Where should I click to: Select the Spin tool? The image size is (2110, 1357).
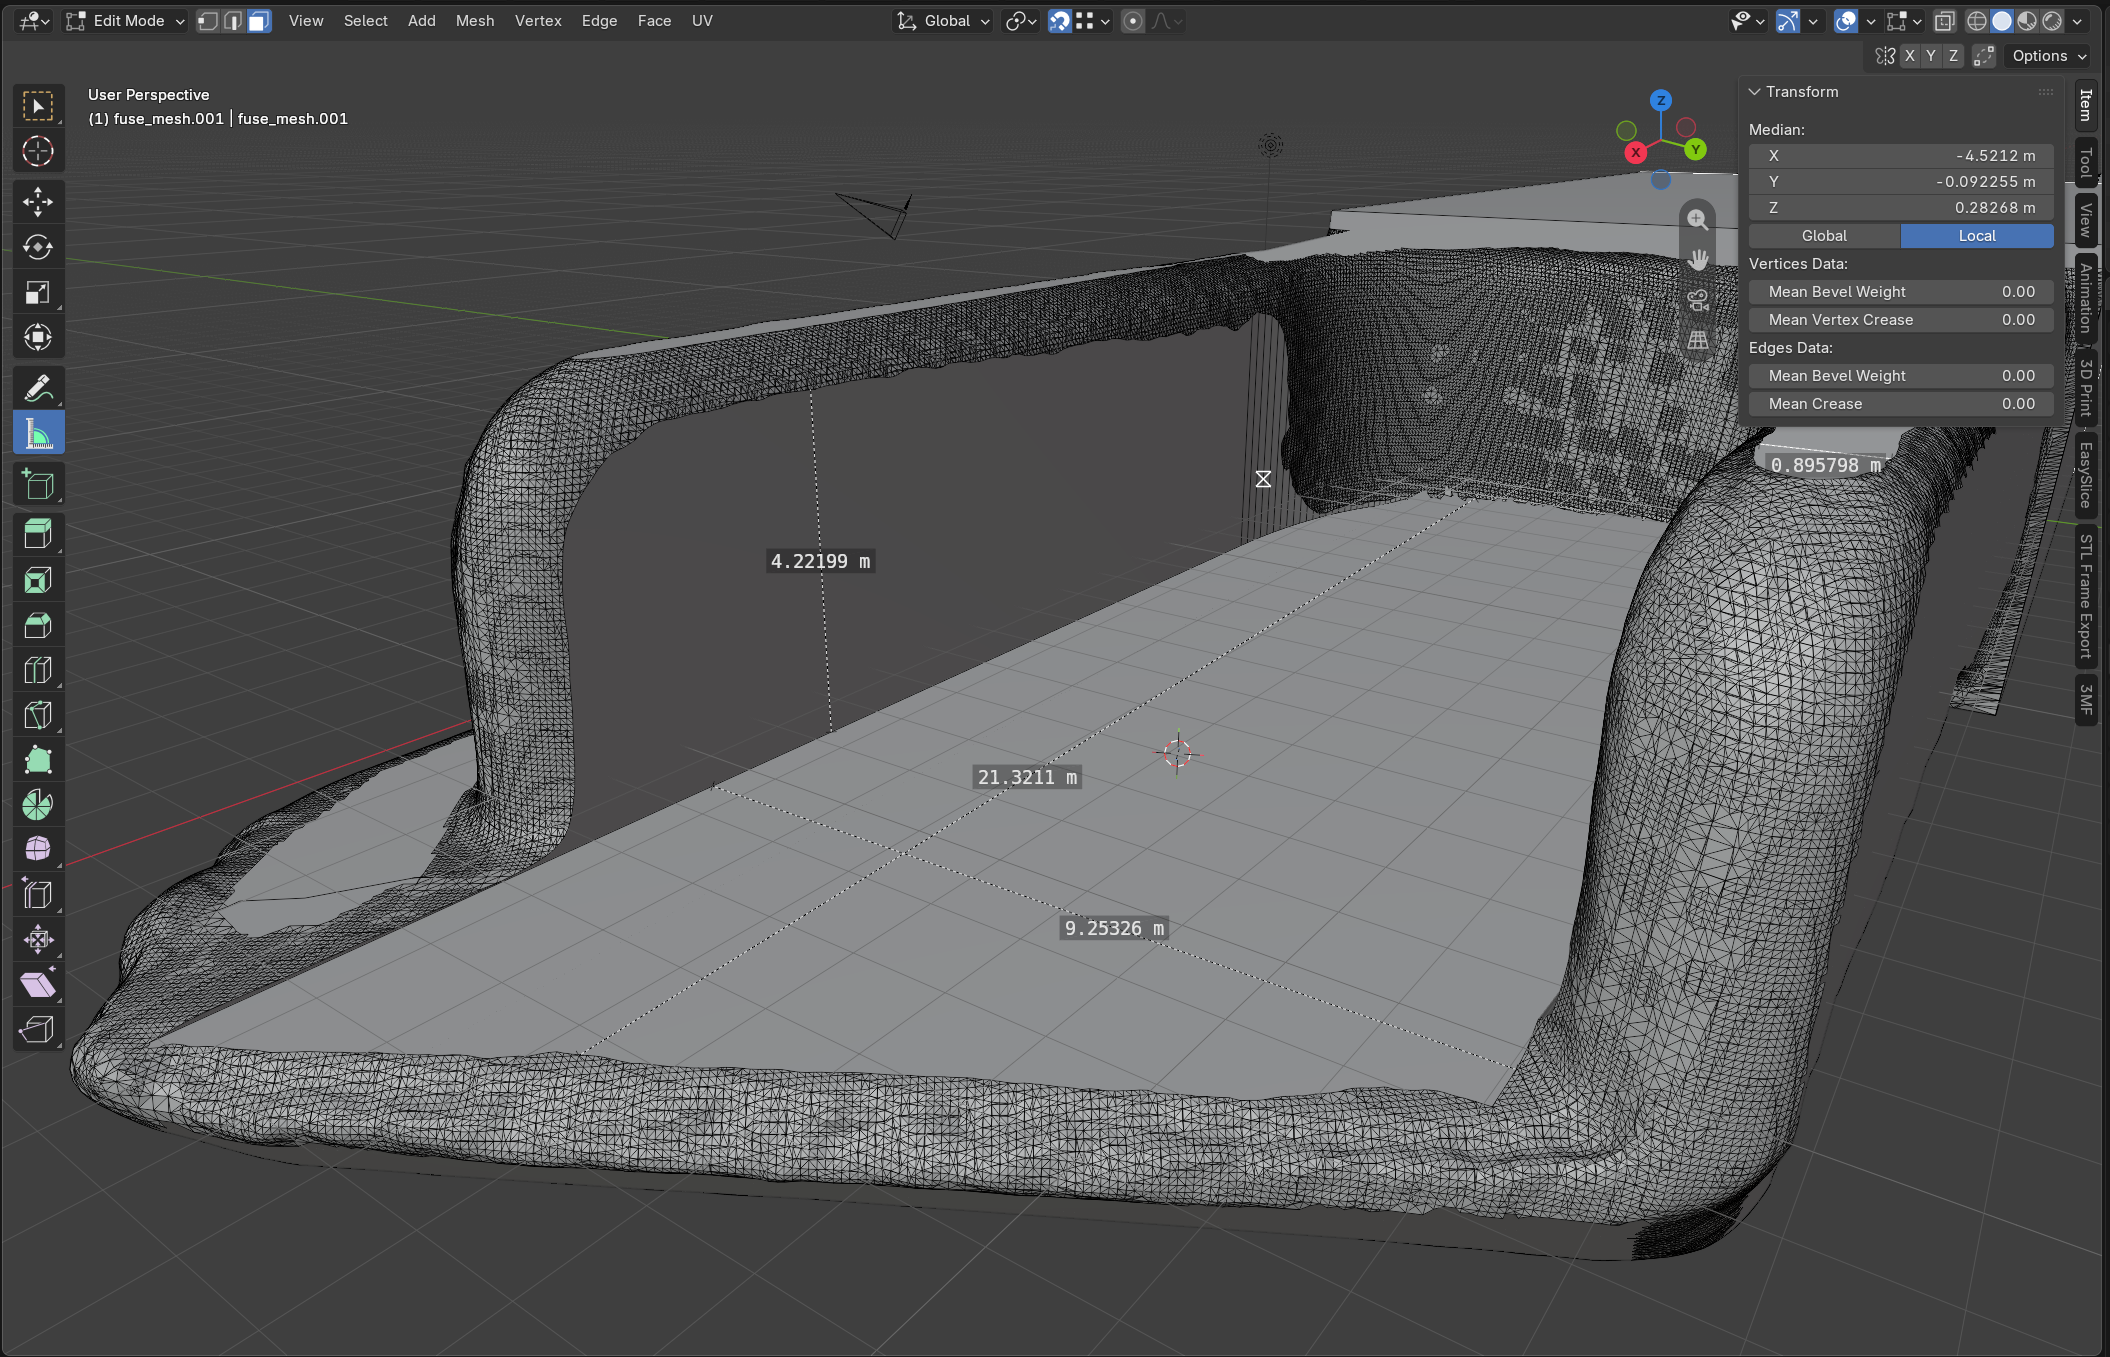38,805
